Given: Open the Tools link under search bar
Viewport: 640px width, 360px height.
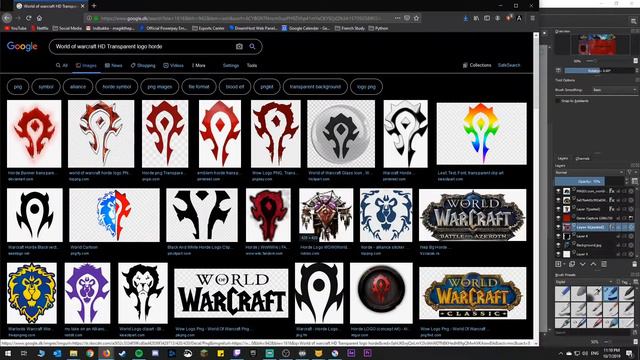Looking at the screenshot, I should click(252, 65).
